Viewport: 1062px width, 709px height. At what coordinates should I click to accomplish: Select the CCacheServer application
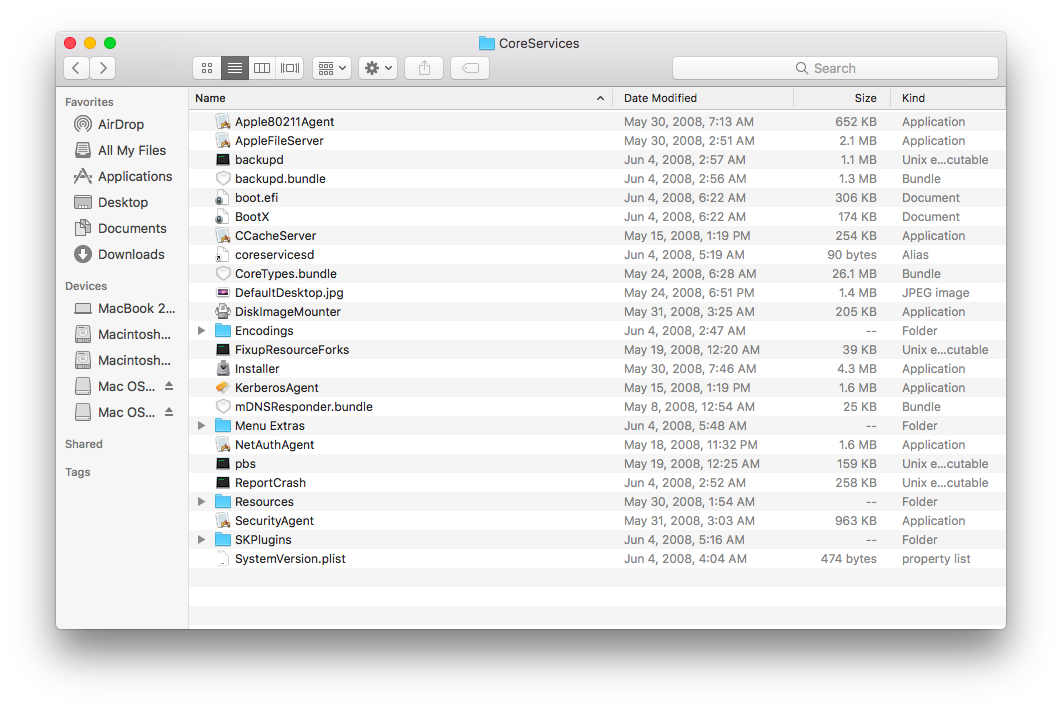pyautogui.click(x=597, y=236)
